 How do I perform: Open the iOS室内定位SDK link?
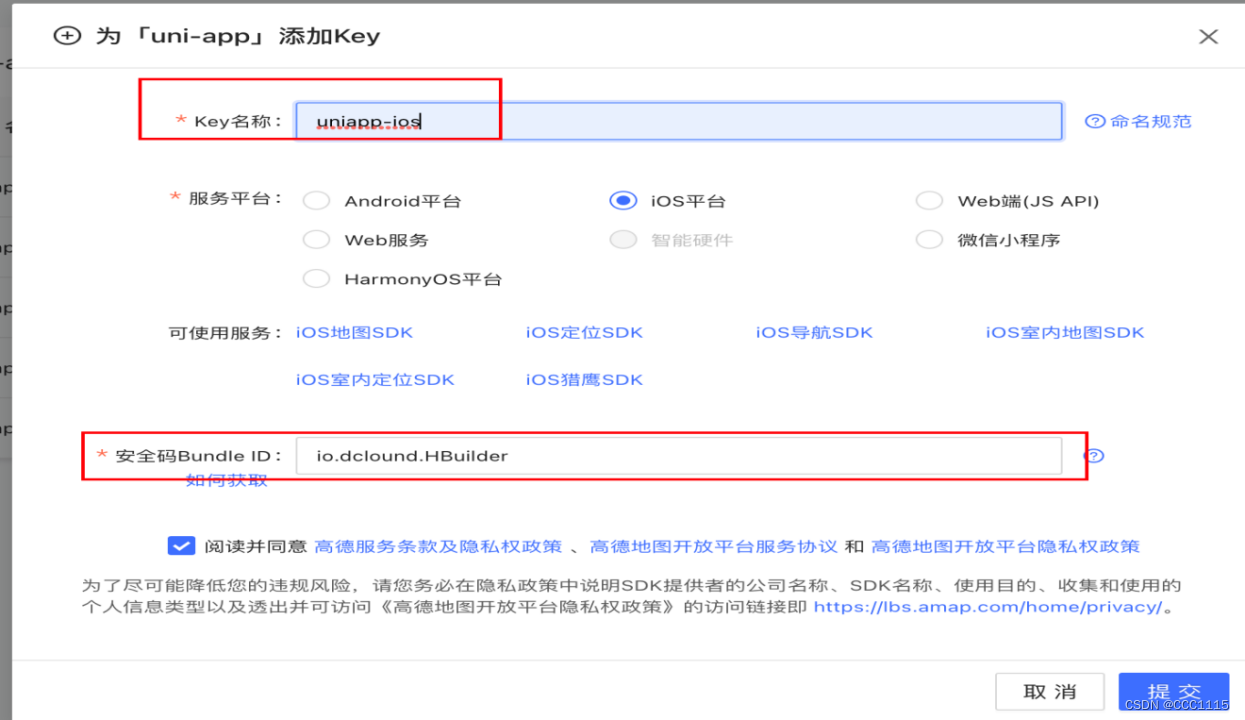click(x=375, y=379)
